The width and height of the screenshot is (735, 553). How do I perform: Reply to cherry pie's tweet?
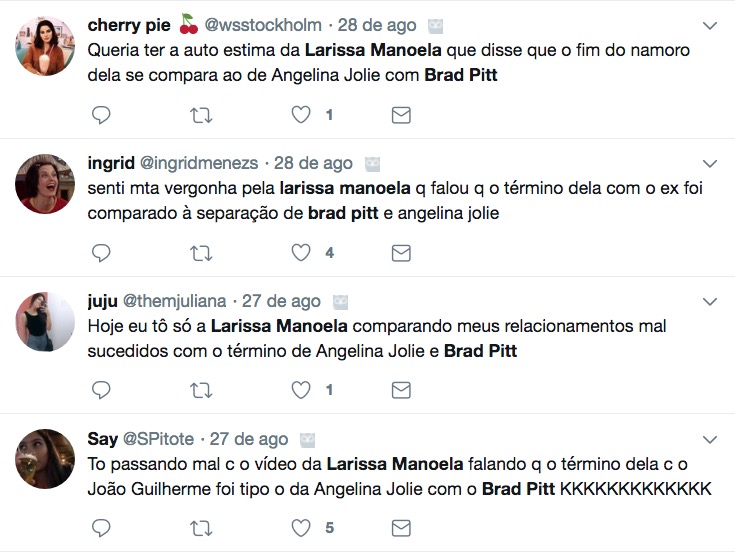[x=101, y=115]
